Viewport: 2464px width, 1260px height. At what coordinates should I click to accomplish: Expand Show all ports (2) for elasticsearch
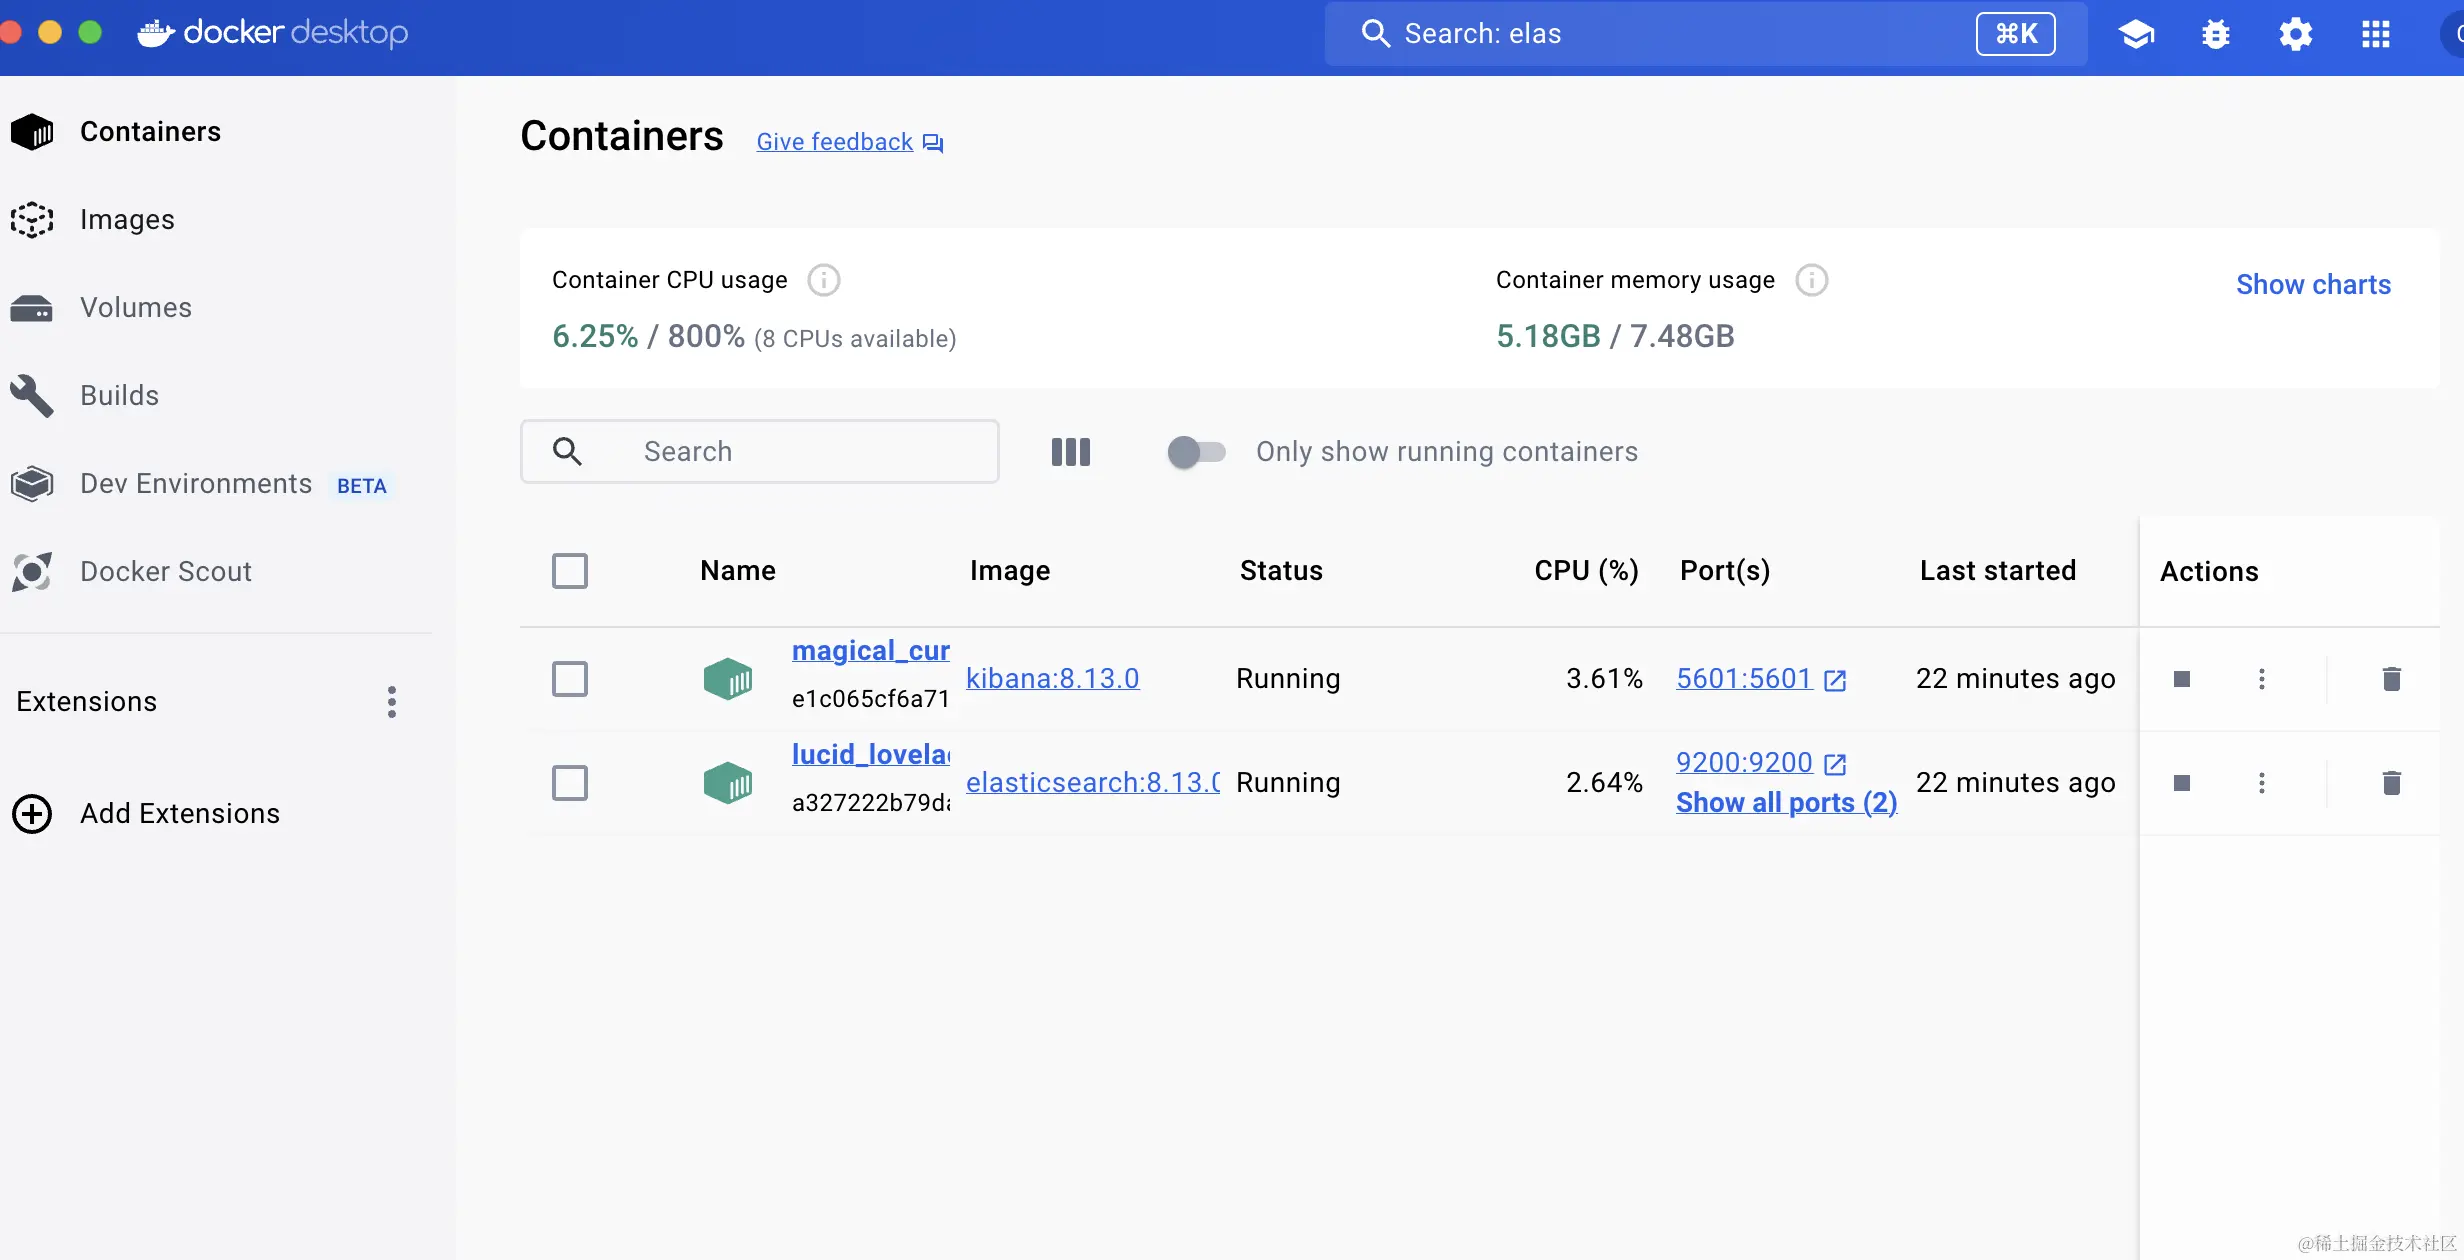[1786, 803]
